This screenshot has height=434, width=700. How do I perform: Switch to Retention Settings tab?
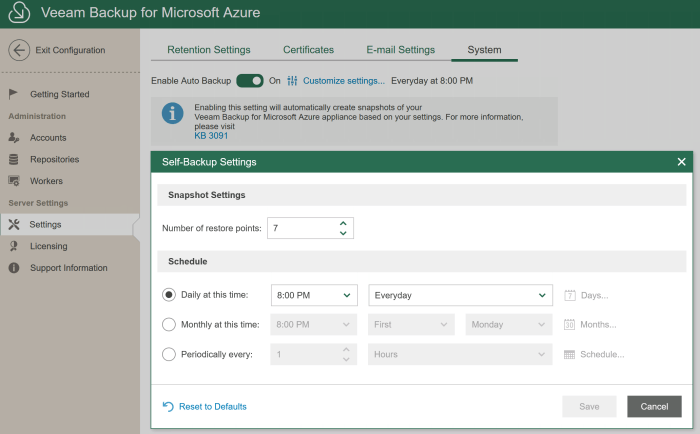(208, 50)
